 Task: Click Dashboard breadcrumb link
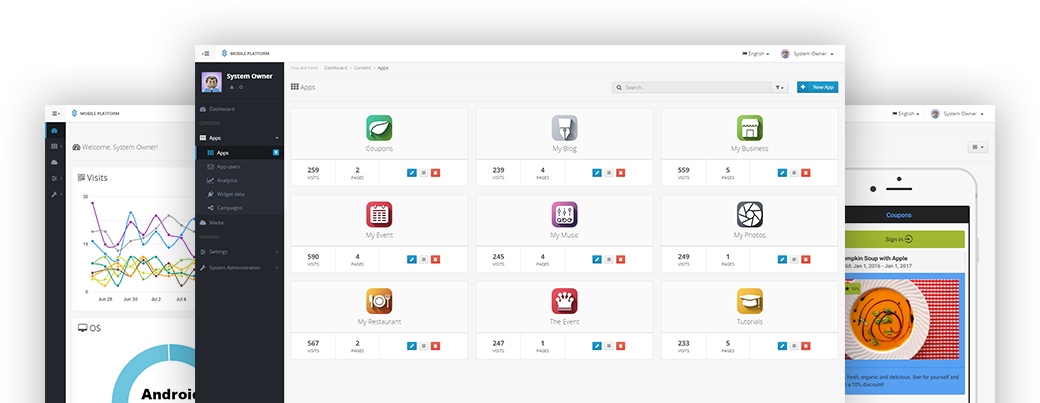[x=336, y=68]
